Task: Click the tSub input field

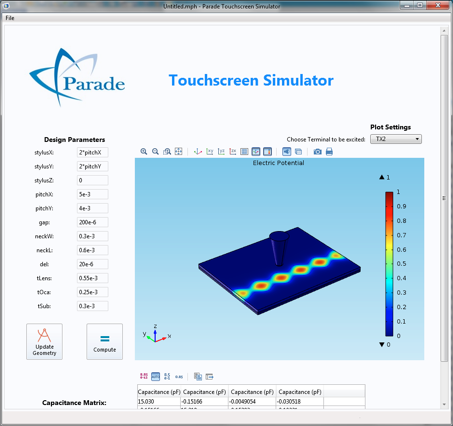Action: (93, 306)
